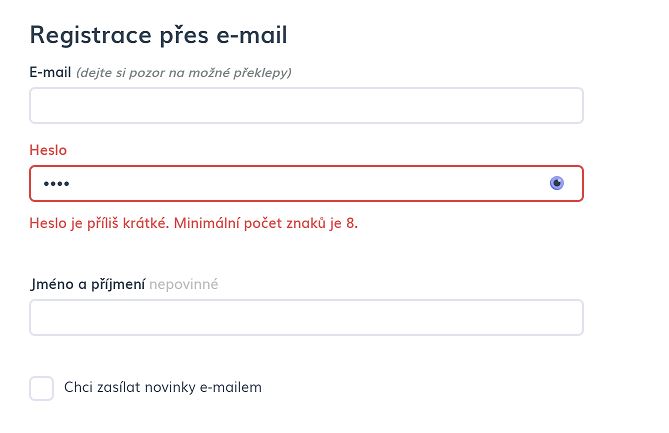Click the word 'příjmení' in the name label
The width and height of the screenshot is (669, 433).
pos(118,285)
